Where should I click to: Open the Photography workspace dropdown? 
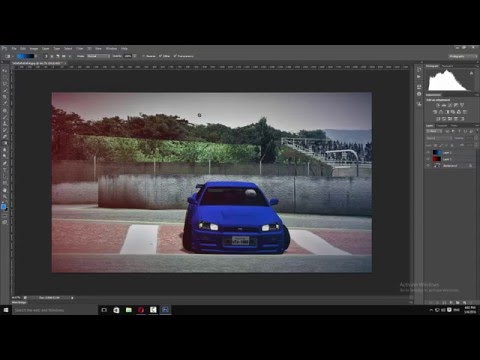tap(463, 56)
